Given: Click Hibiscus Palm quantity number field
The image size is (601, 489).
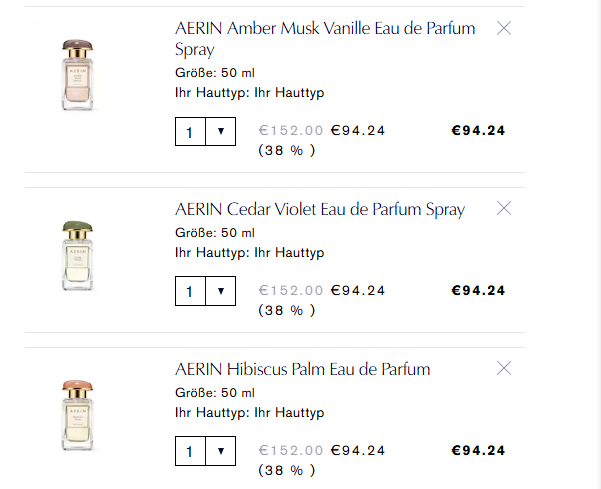Looking at the screenshot, I should 190,451.
